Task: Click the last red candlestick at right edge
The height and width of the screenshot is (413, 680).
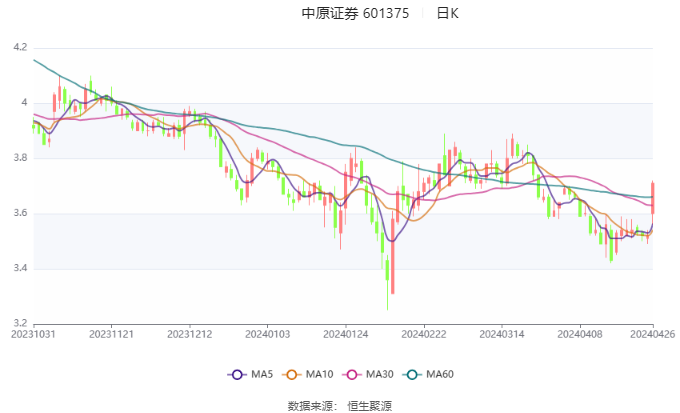Action: coord(653,198)
